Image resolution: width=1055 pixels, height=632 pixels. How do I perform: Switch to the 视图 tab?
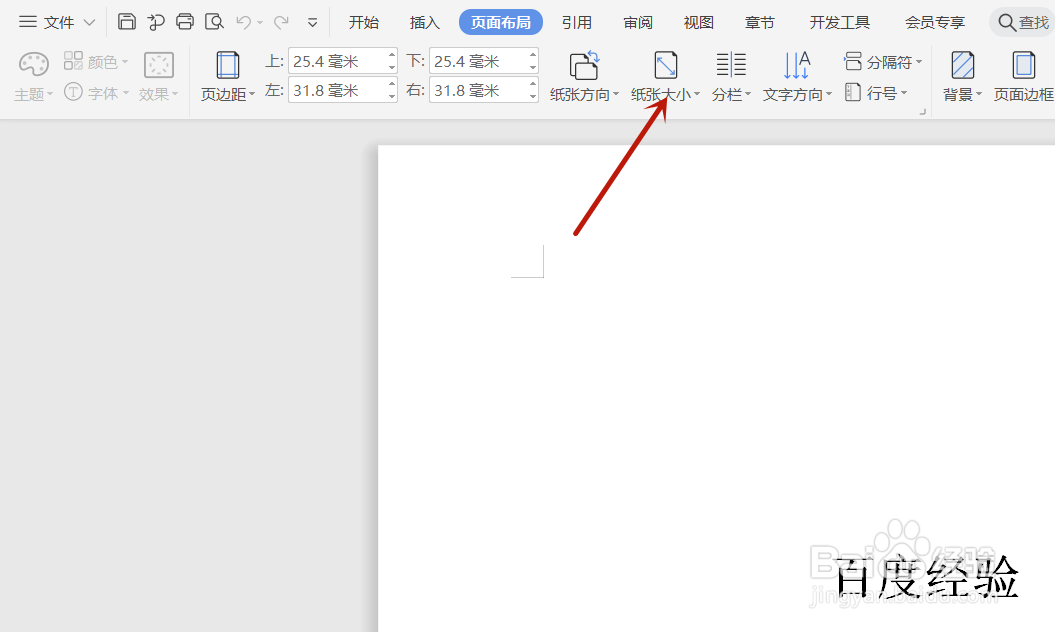pyautogui.click(x=698, y=22)
